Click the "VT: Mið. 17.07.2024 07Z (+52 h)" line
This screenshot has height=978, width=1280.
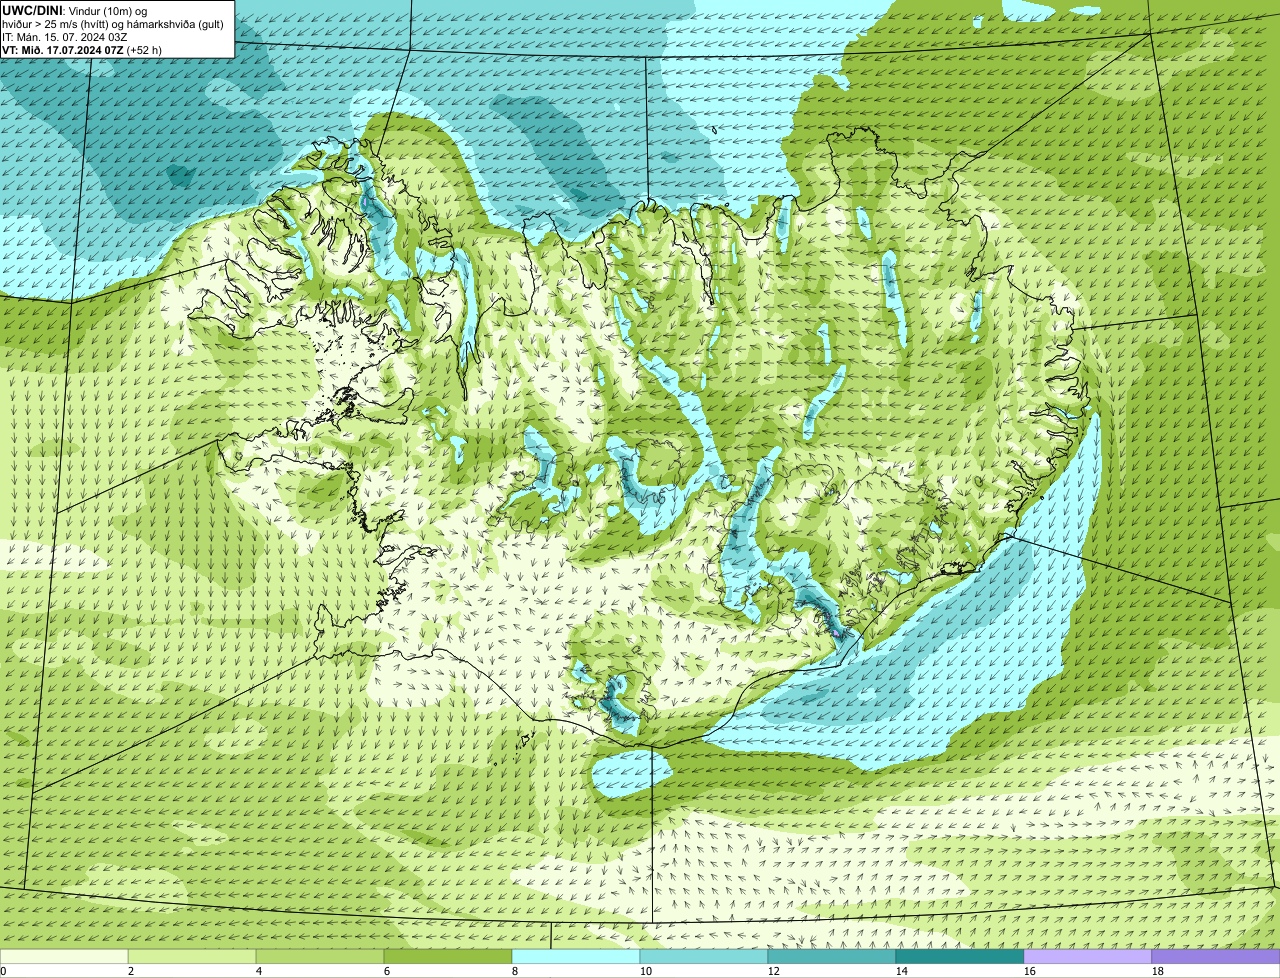coord(82,49)
